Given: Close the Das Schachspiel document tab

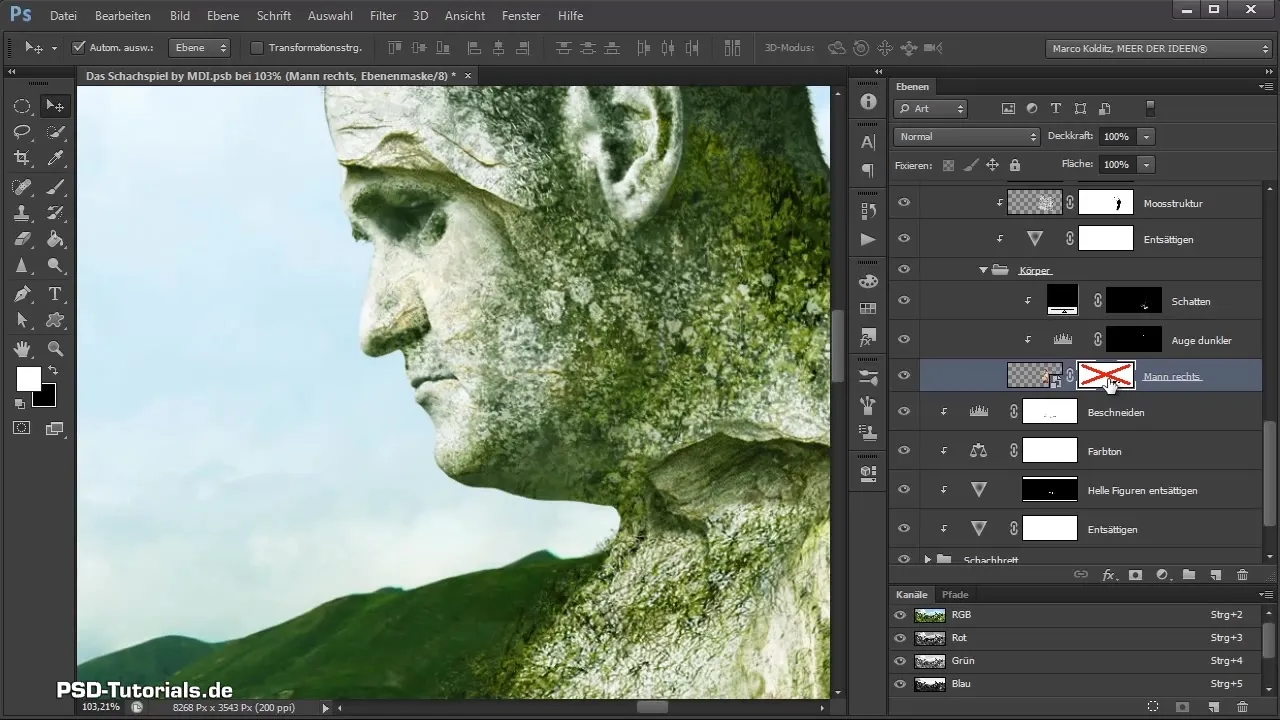Looking at the screenshot, I should 467,75.
